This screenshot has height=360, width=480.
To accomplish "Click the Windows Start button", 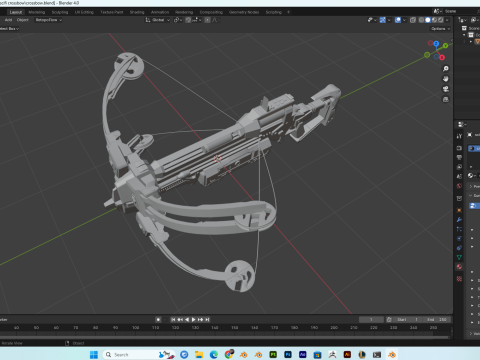I will 94,354.
